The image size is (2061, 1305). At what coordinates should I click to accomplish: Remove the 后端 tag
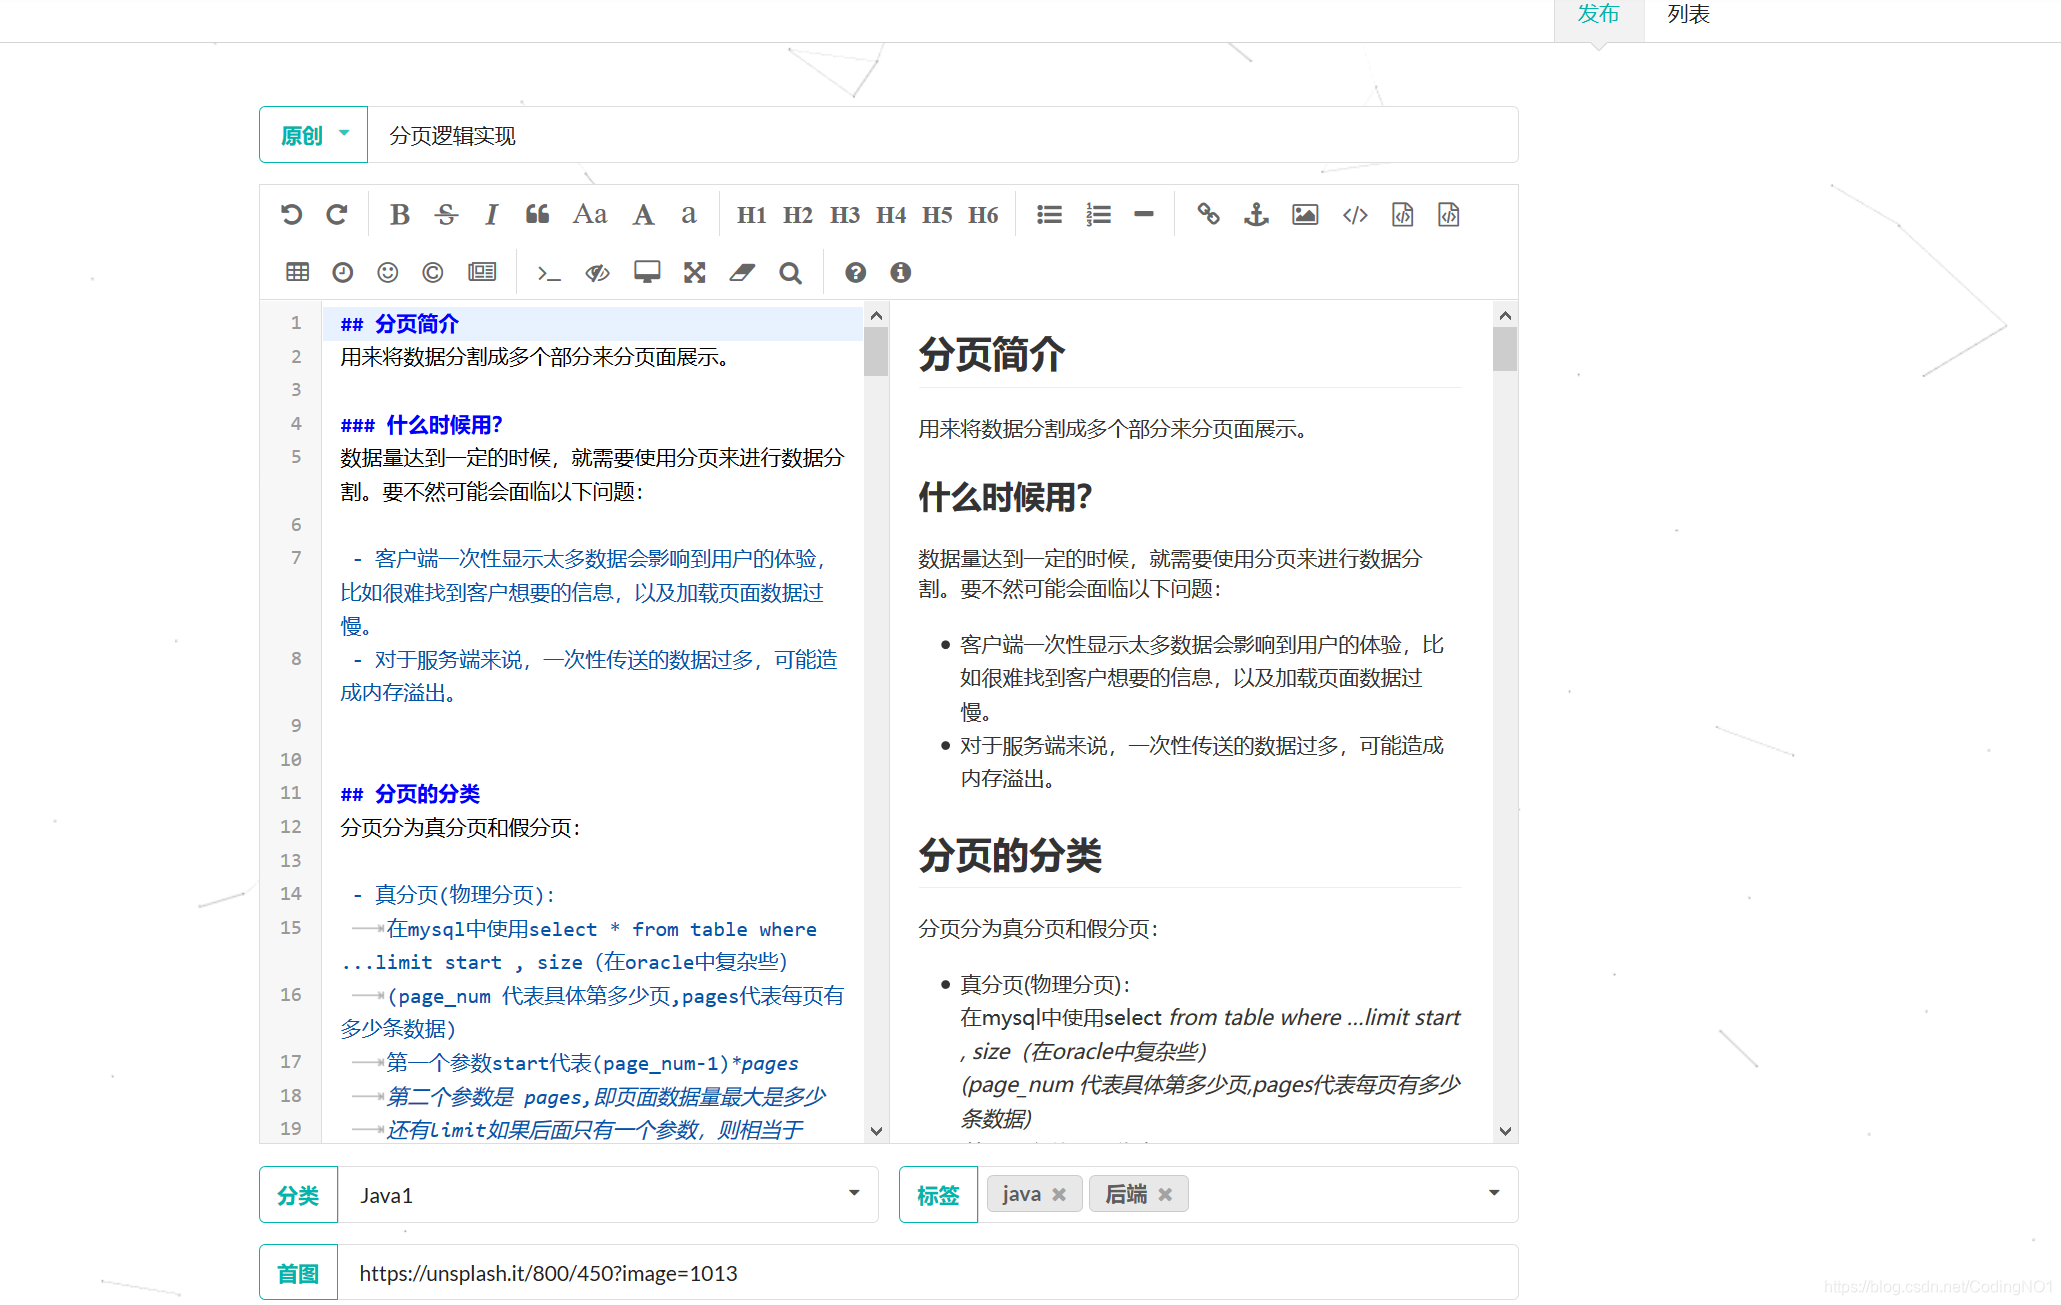click(1165, 1194)
